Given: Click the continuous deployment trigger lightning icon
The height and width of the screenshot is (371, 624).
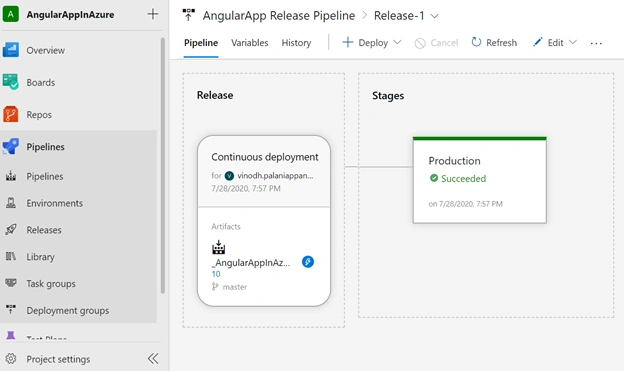Looking at the screenshot, I should click(x=308, y=262).
